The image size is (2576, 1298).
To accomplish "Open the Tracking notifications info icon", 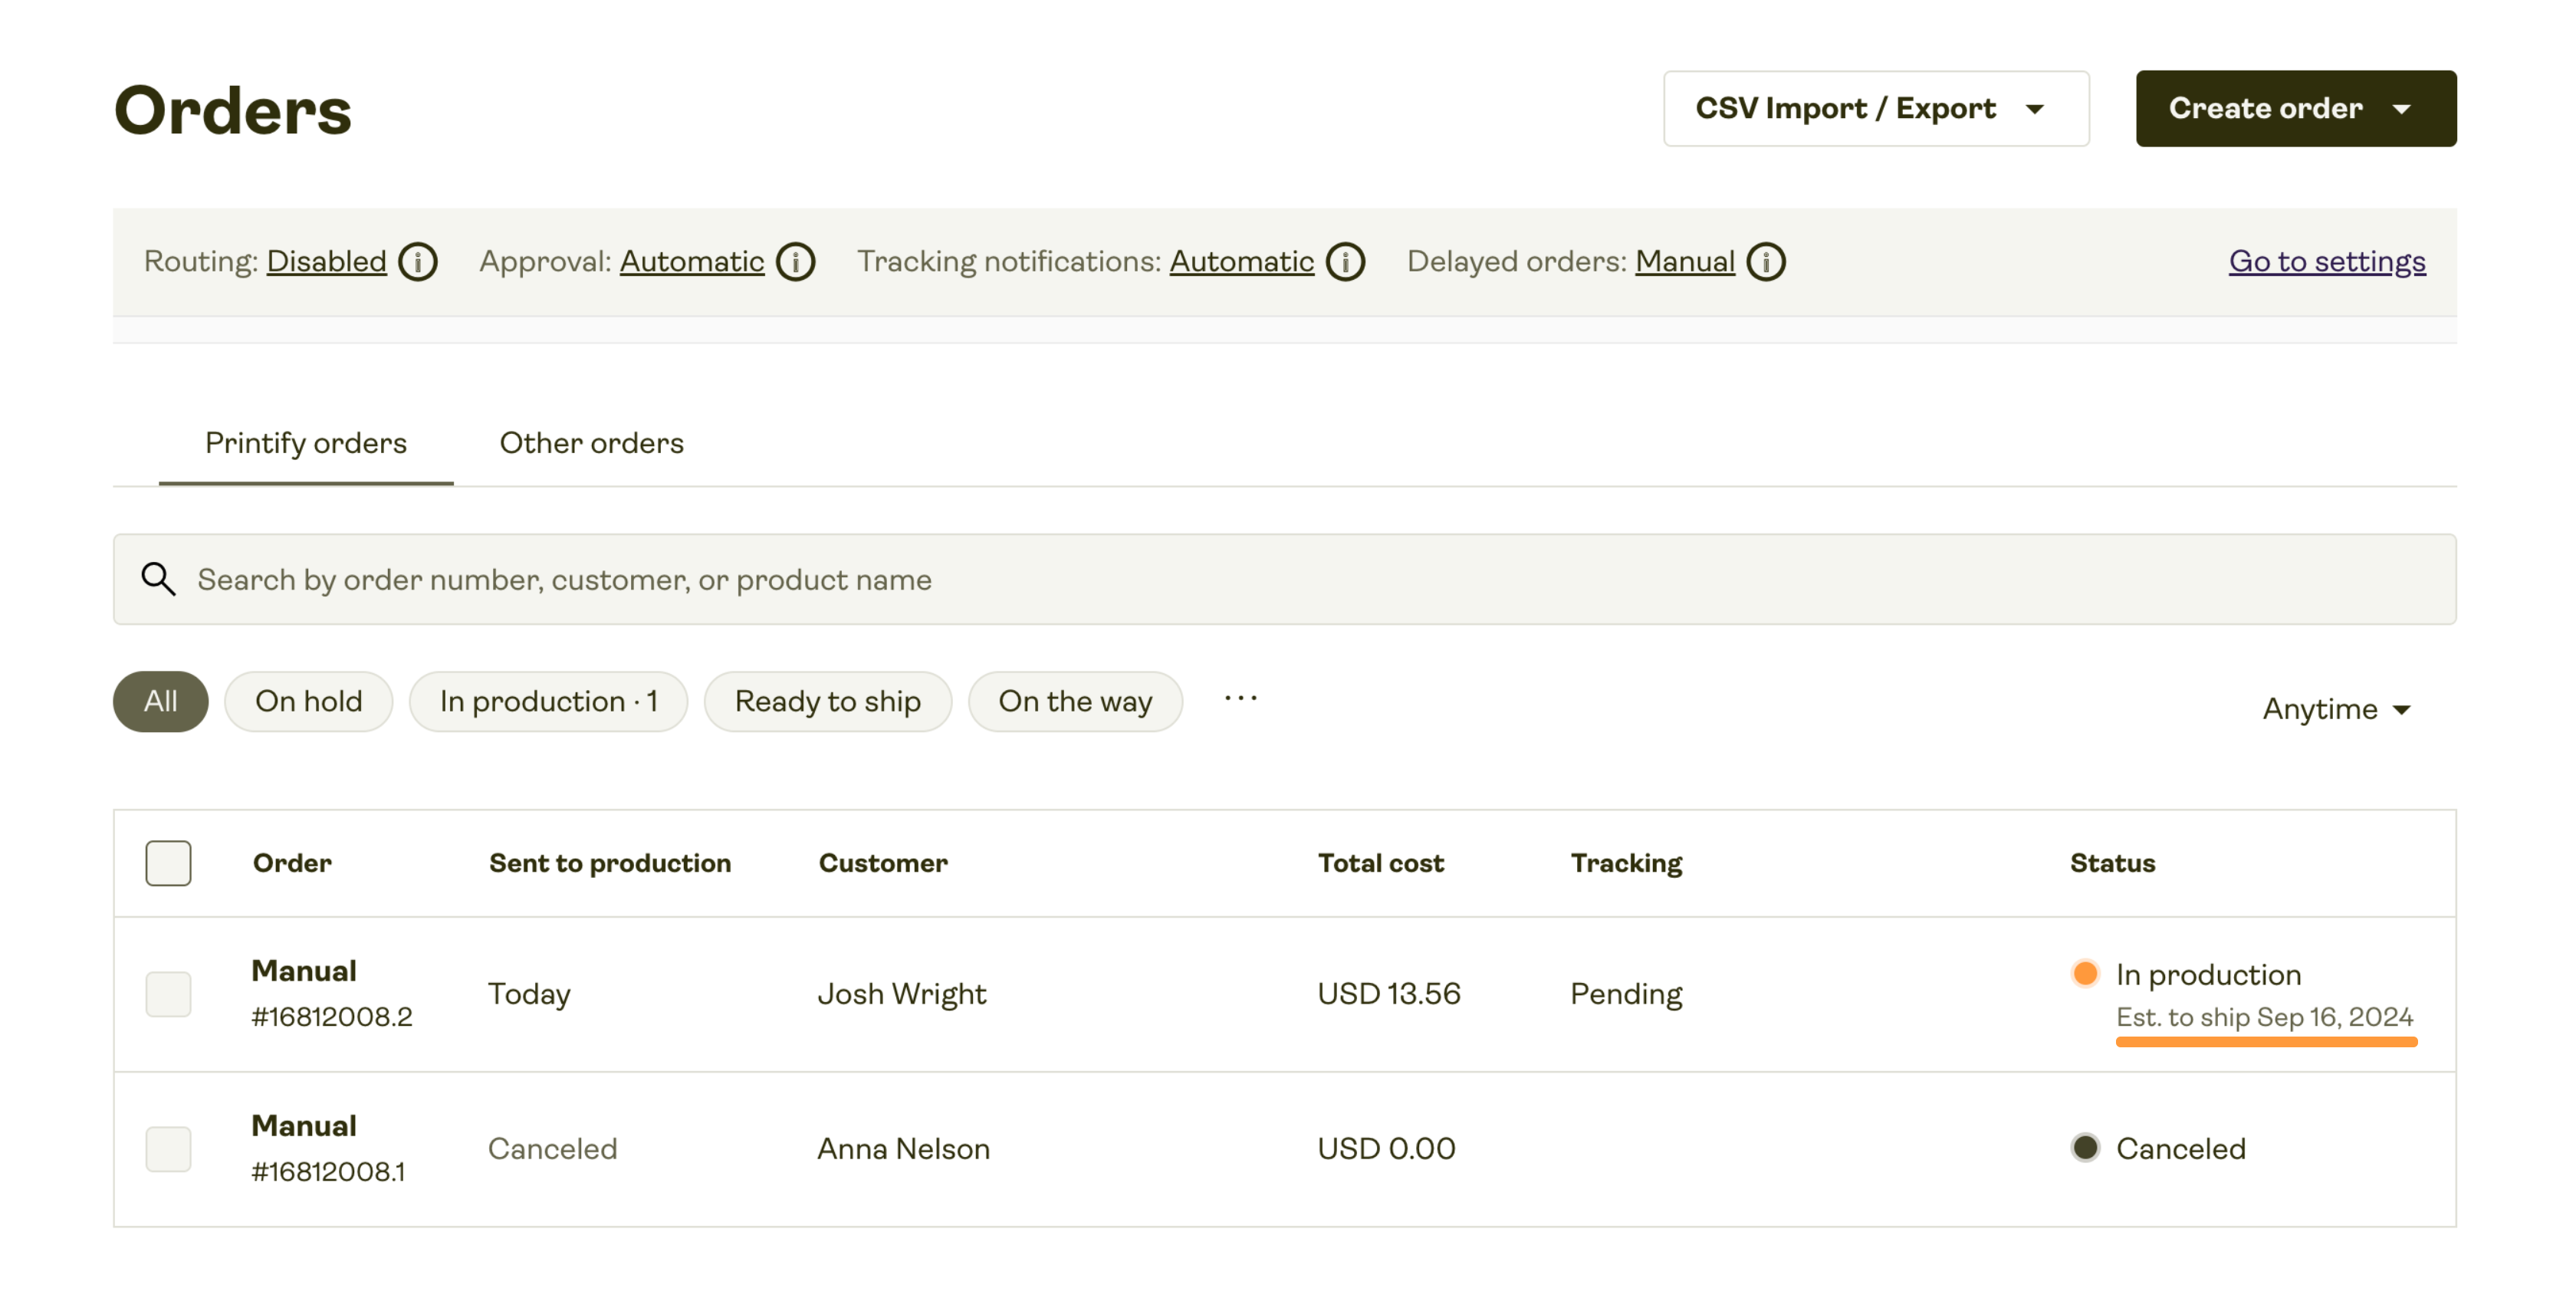I will (1346, 261).
